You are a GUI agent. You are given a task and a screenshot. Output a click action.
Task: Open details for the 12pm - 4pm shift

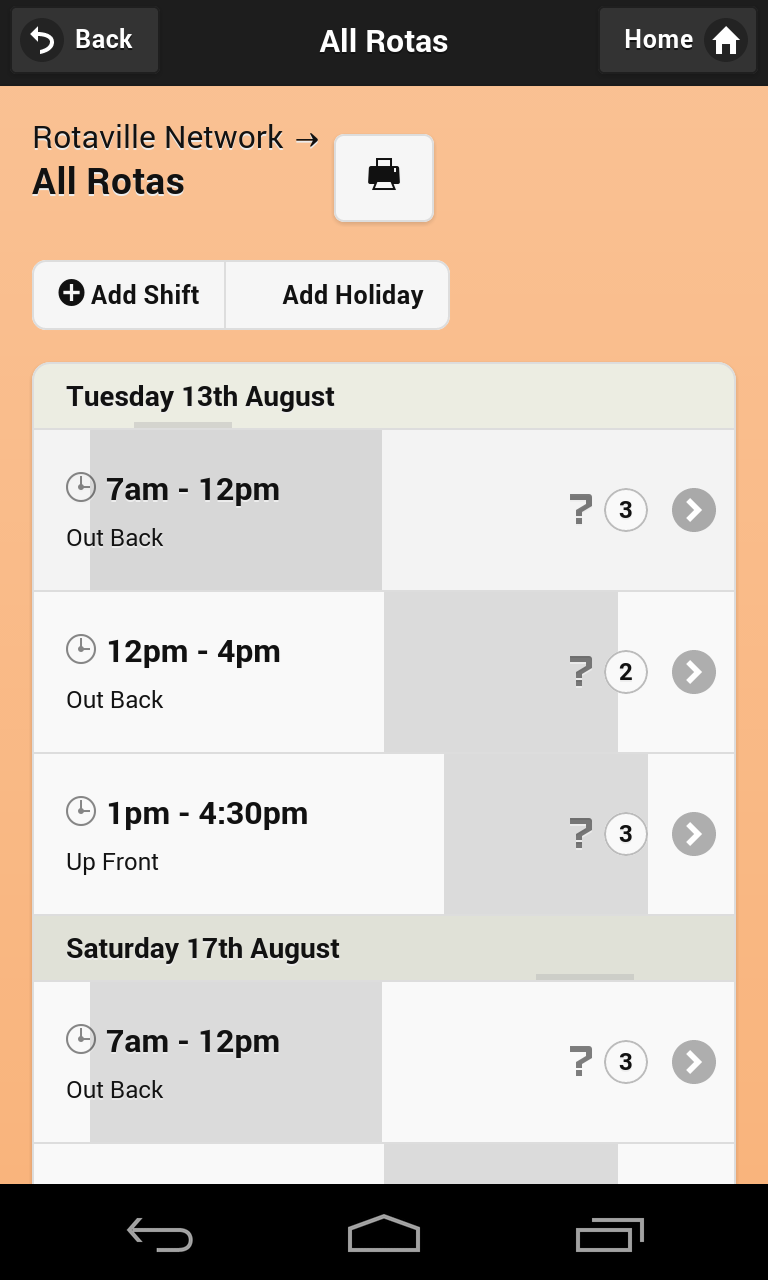pos(693,672)
